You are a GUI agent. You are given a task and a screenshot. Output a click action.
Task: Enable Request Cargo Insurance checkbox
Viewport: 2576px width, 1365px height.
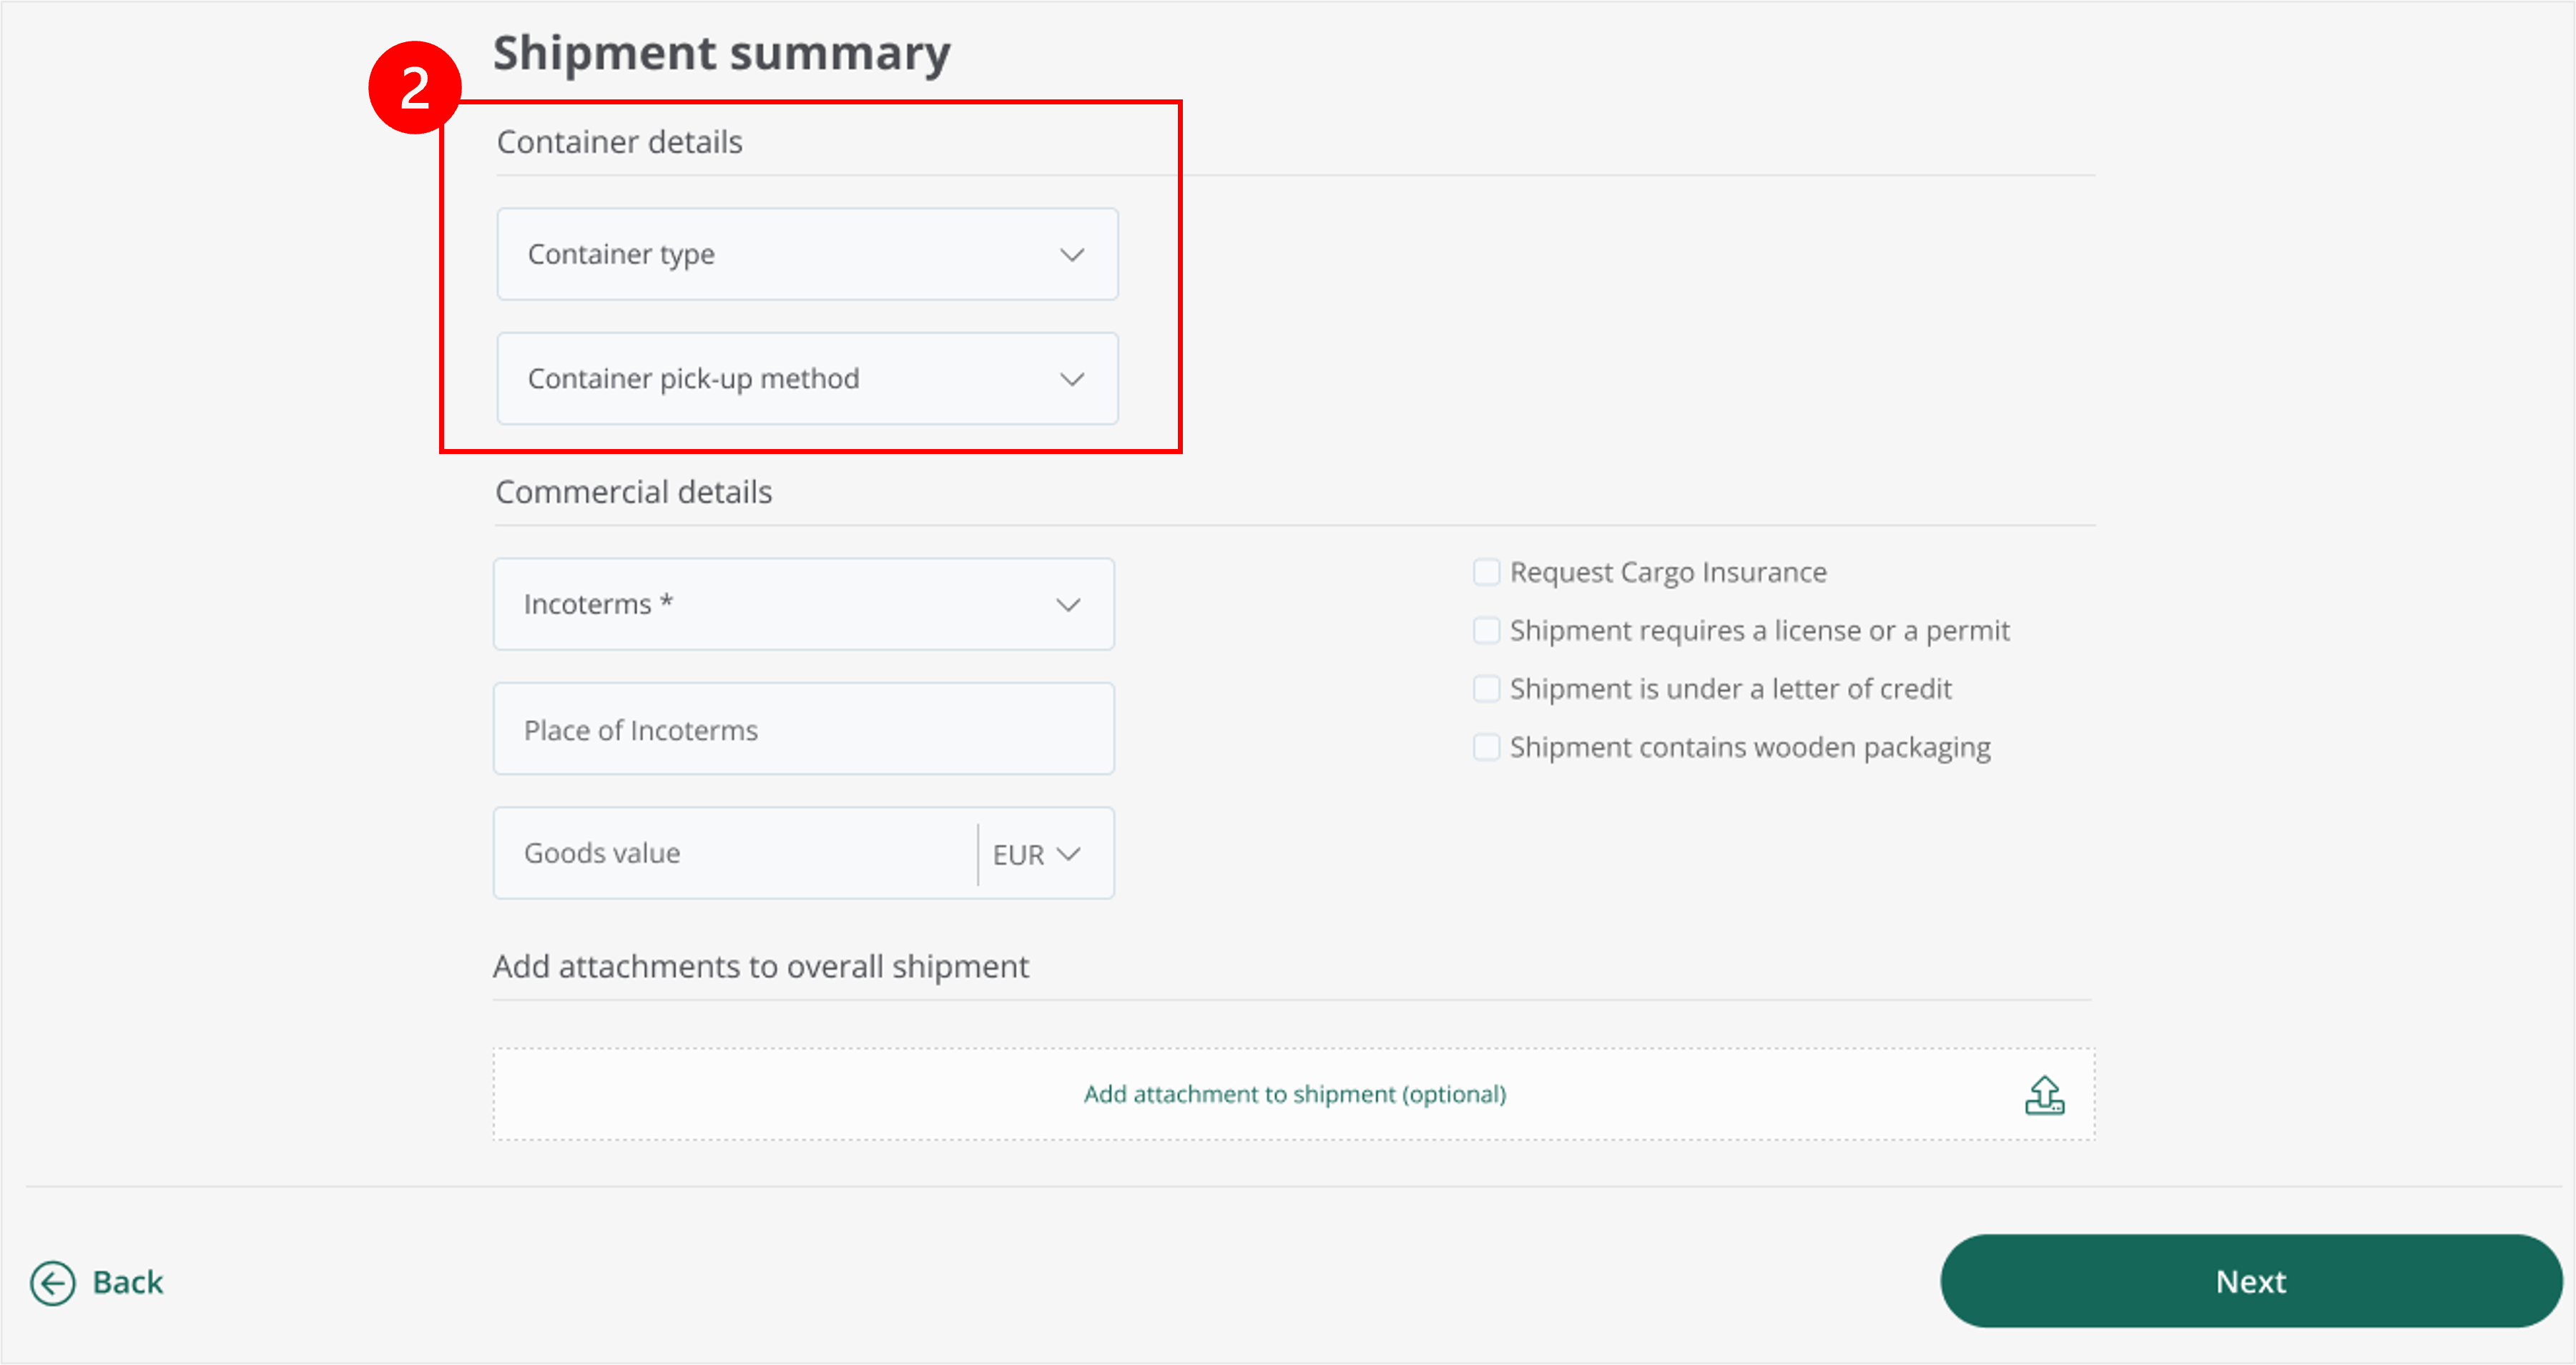tap(1486, 572)
